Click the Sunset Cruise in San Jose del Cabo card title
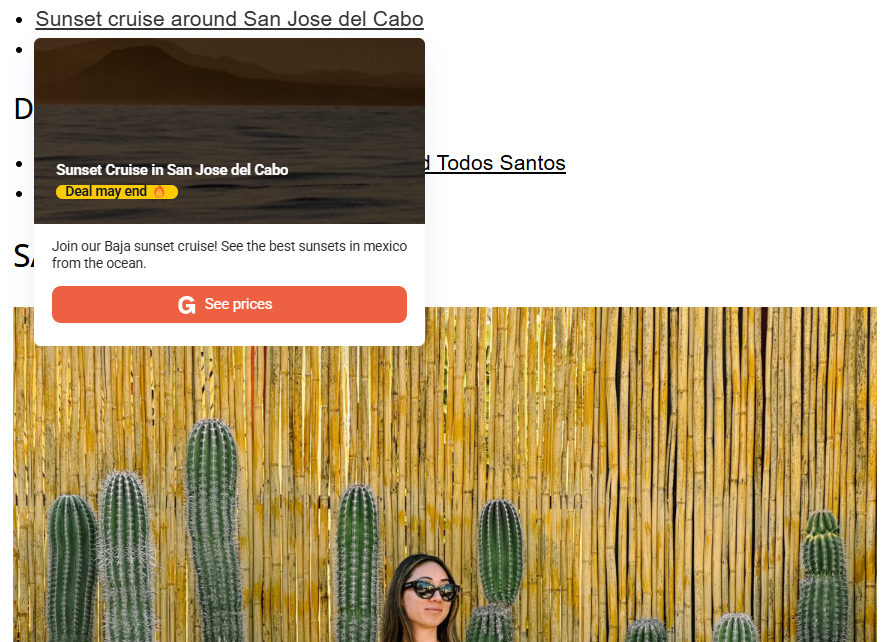Viewport: 886px width, 642px height. [x=172, y=170]
